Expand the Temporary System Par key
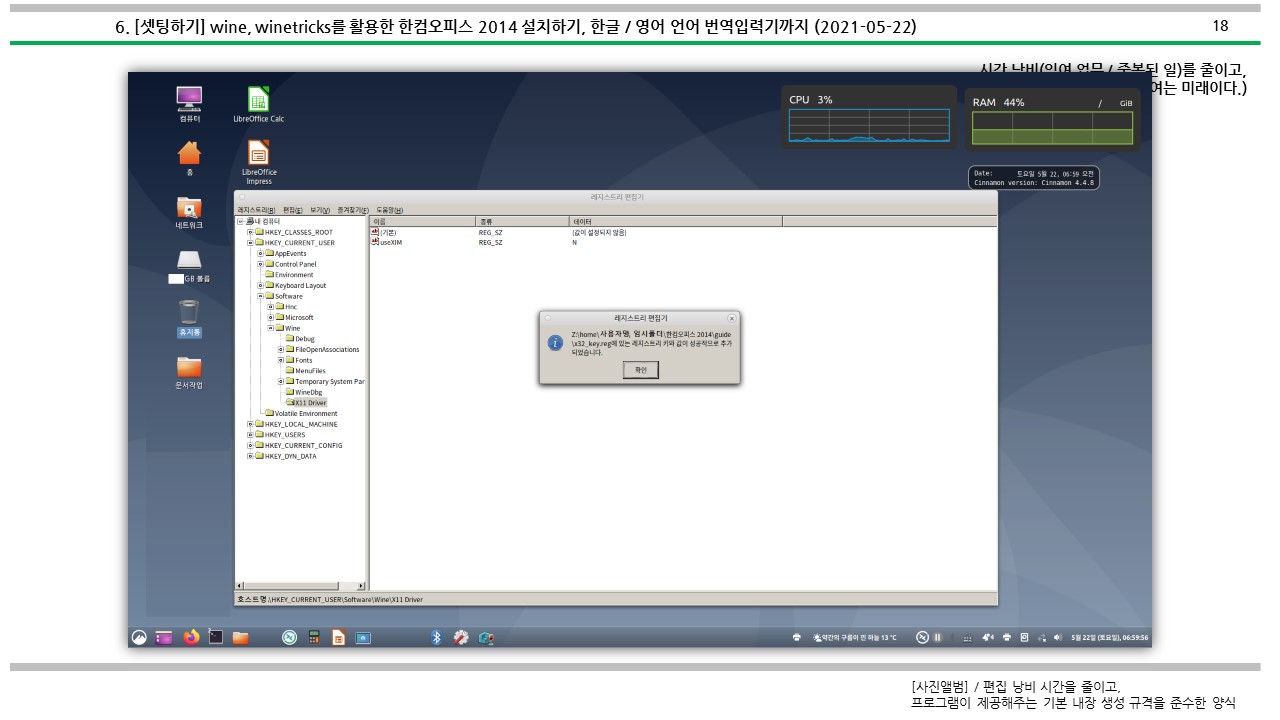This screenshot has width=1280, height=720. pyautogui.click(x=280, y=382)
